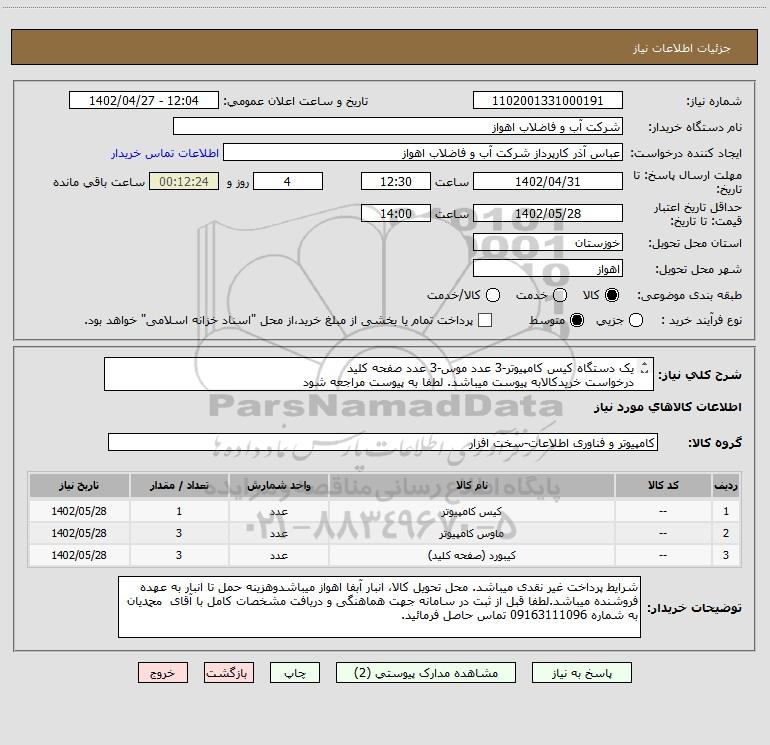The image size is (770, 745).
Task: Click the 14:00 validity time field
Action: 396,213
